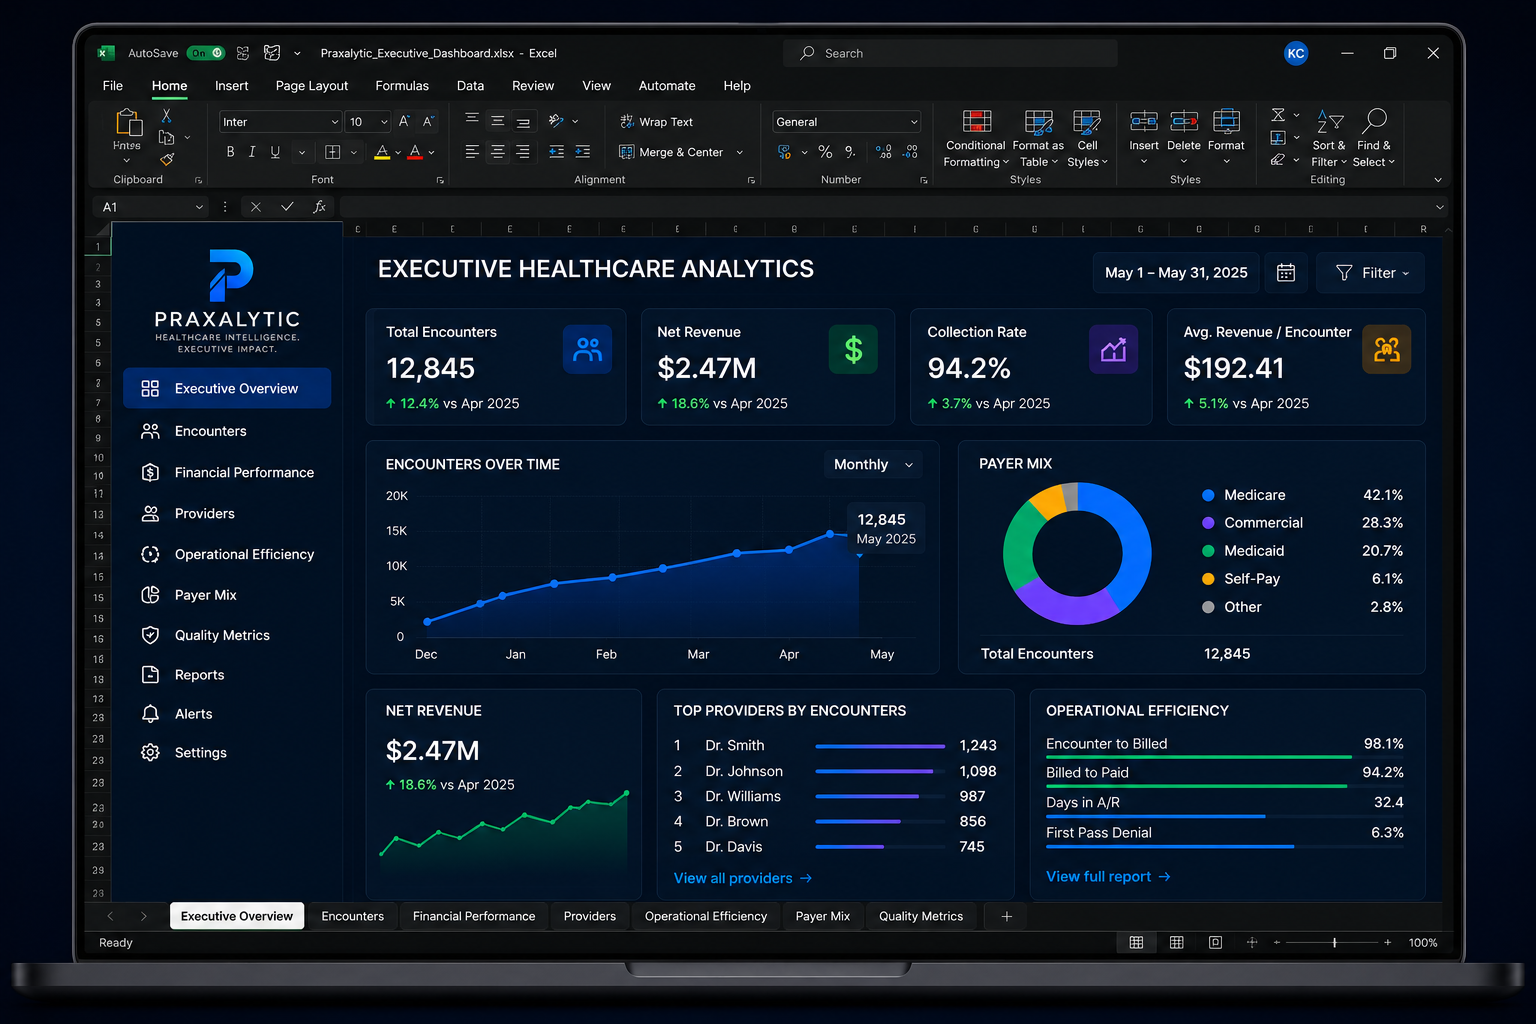Click the Percent Style icon
Image resolution: width=1536 pixels, height=1024 pixels.
click(x=825, y=152)
